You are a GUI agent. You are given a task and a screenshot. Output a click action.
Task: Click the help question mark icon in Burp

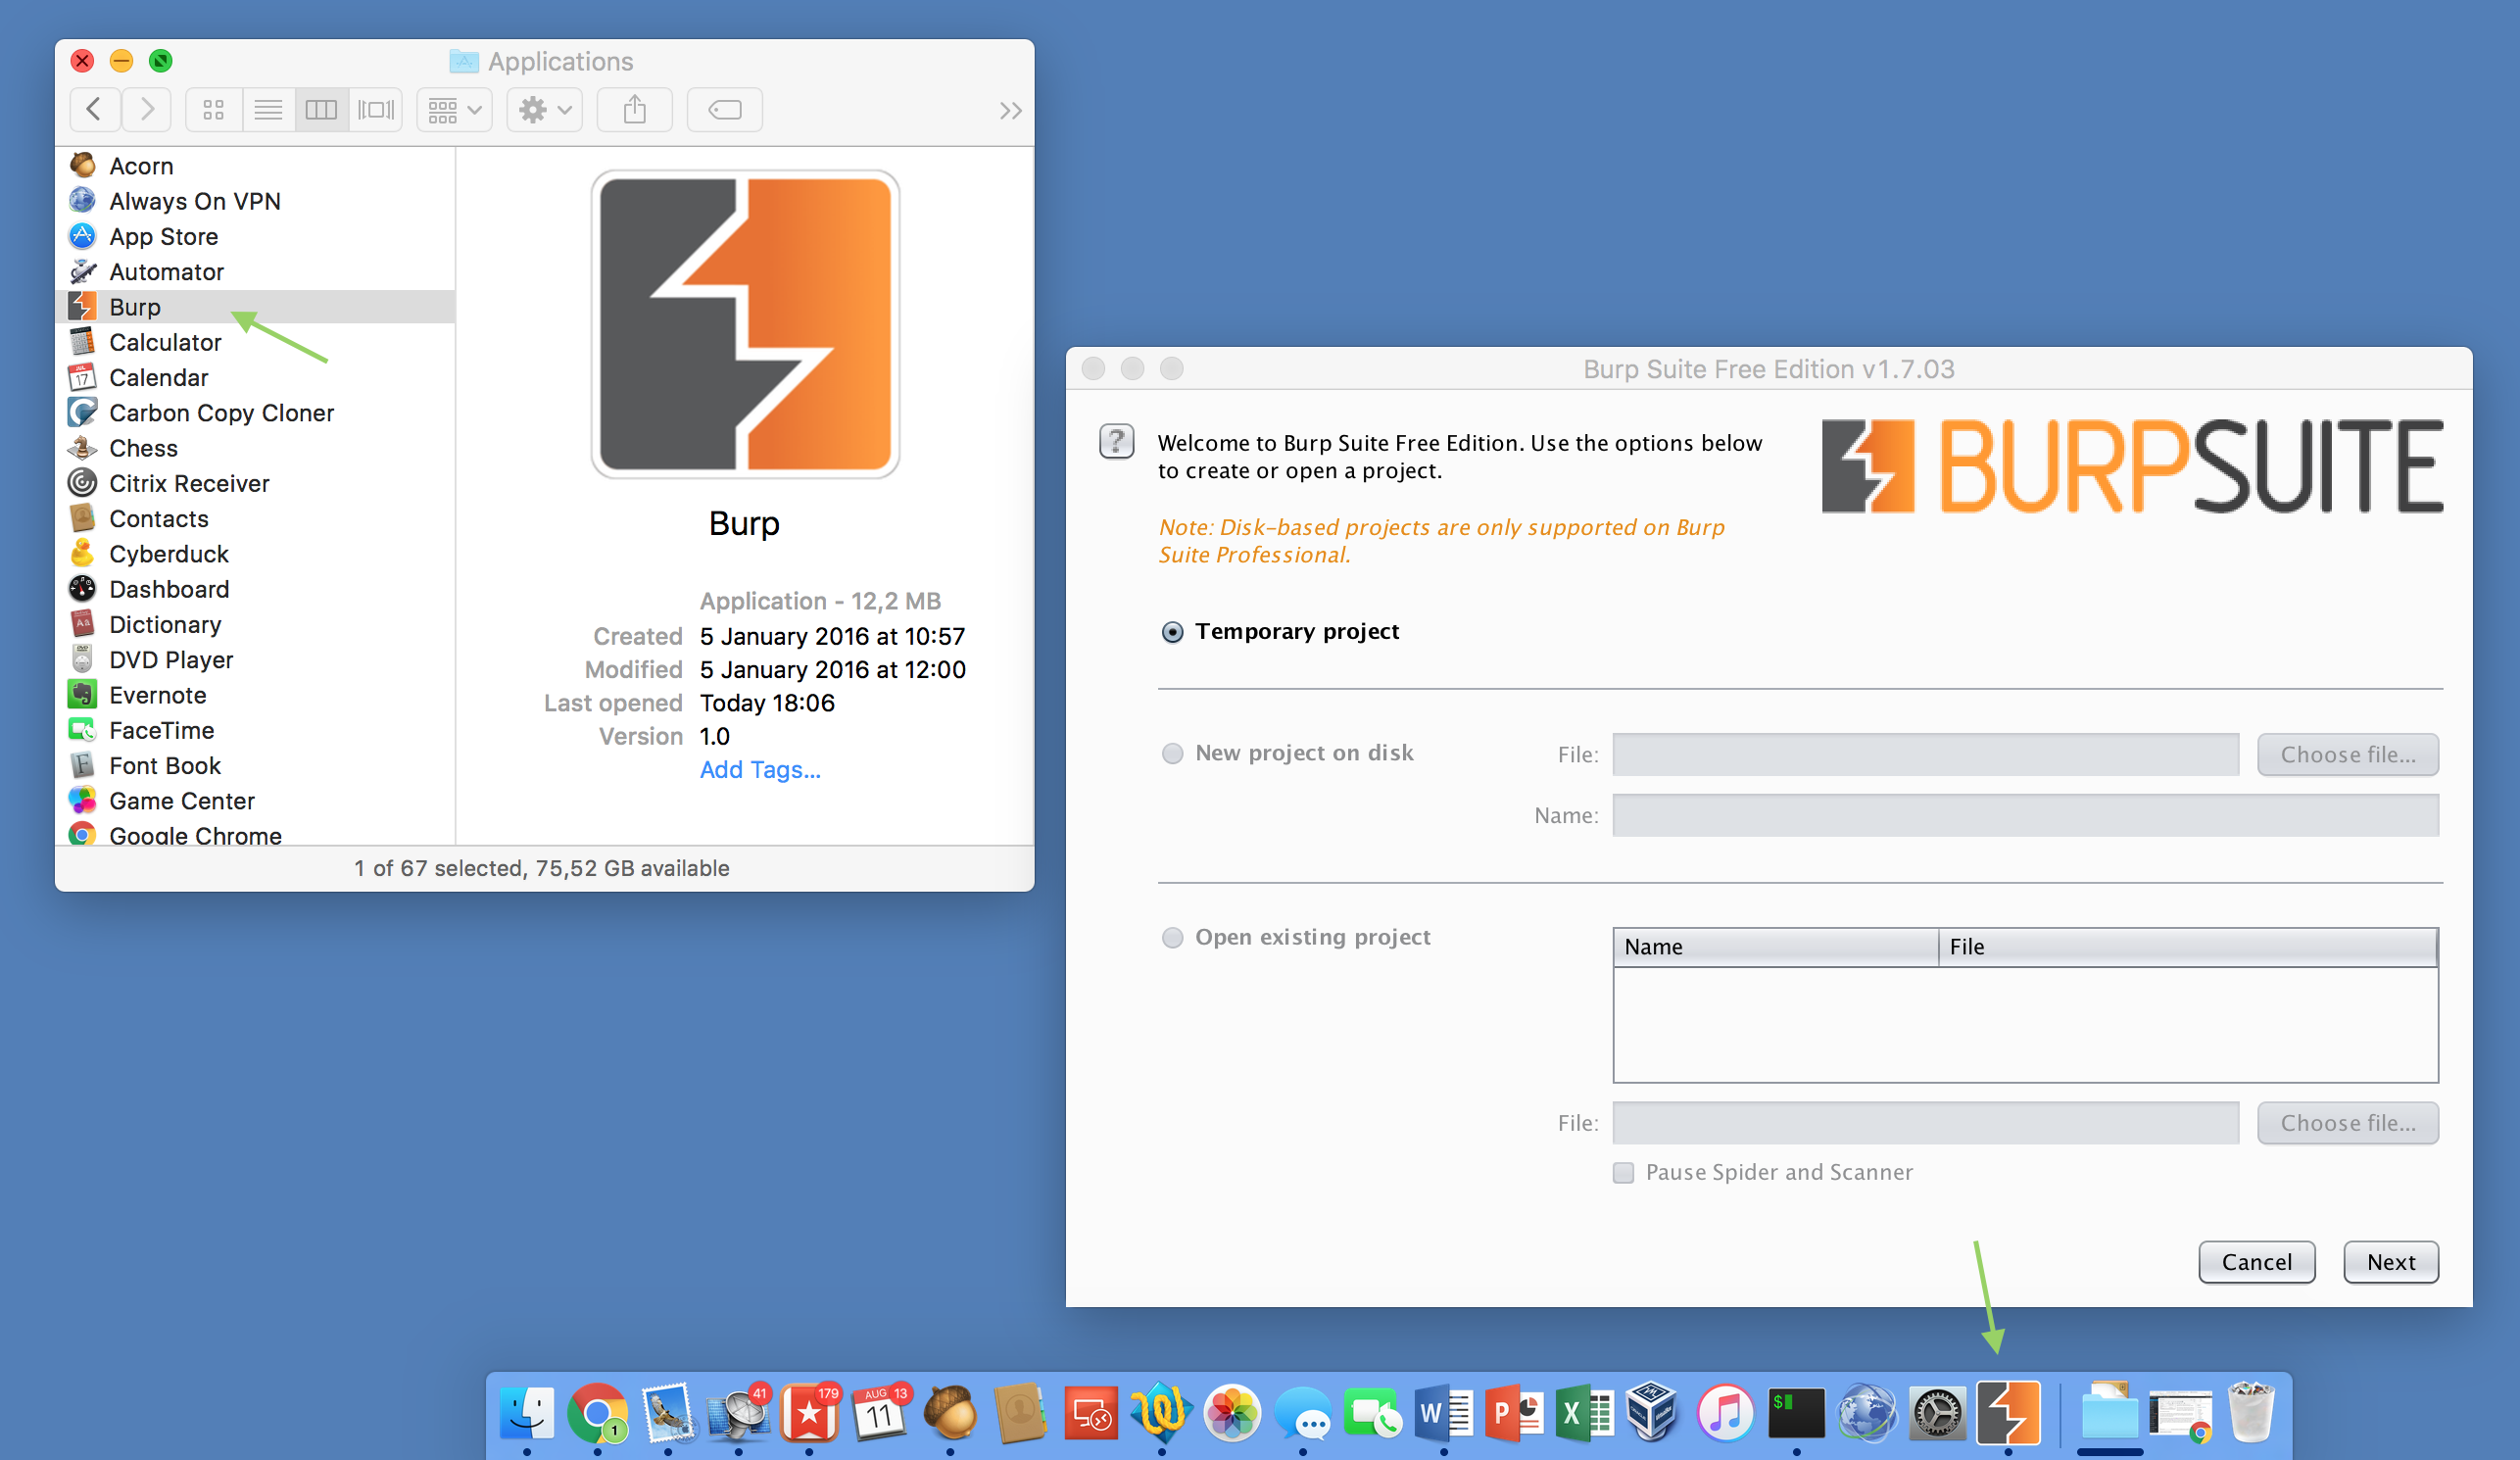pos(1116,441)
